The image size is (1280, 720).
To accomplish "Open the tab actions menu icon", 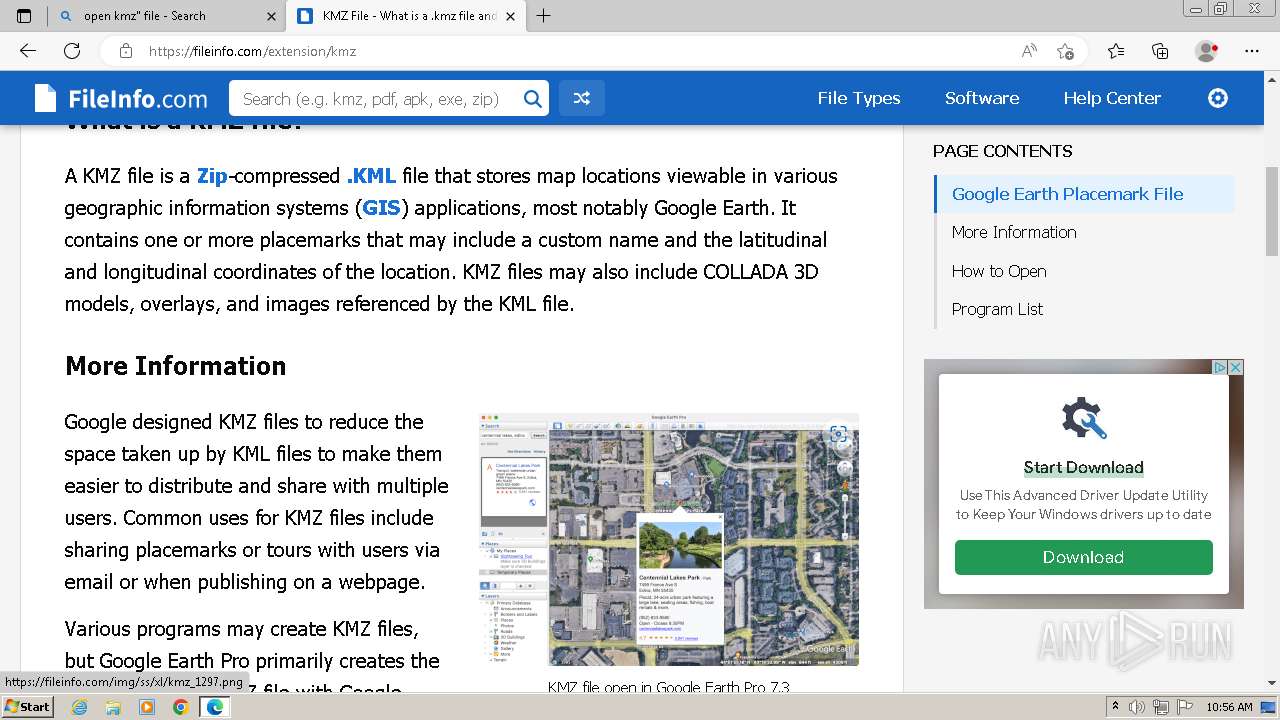I will pos(24,16).
